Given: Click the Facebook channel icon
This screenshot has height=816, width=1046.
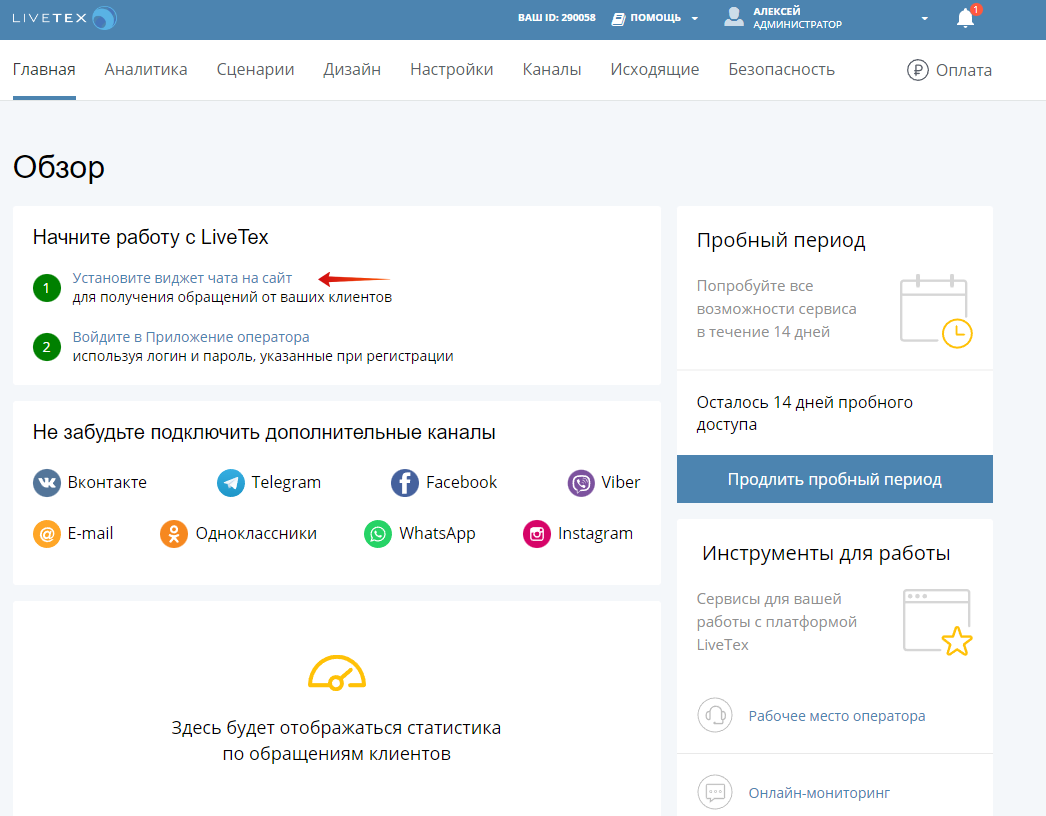Looking at the screenshot, I should [x=405, y=482].
